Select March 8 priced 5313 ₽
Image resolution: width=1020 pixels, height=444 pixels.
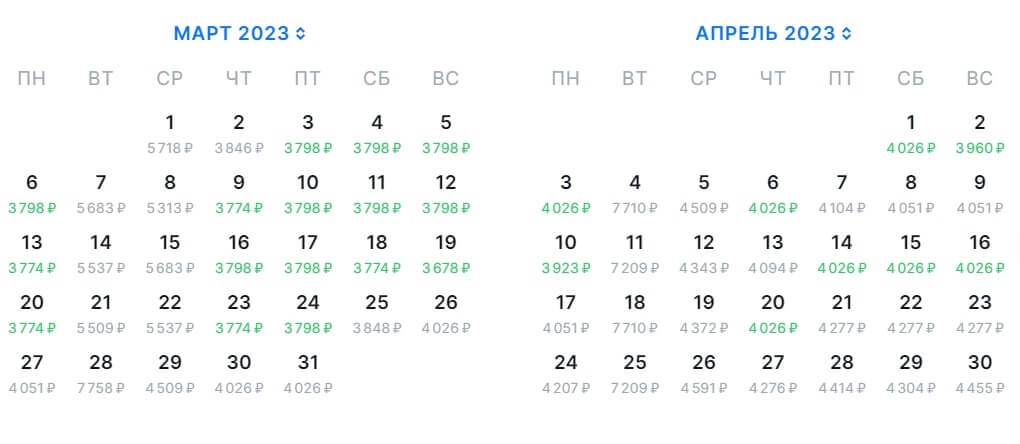(x=170, y=193)
